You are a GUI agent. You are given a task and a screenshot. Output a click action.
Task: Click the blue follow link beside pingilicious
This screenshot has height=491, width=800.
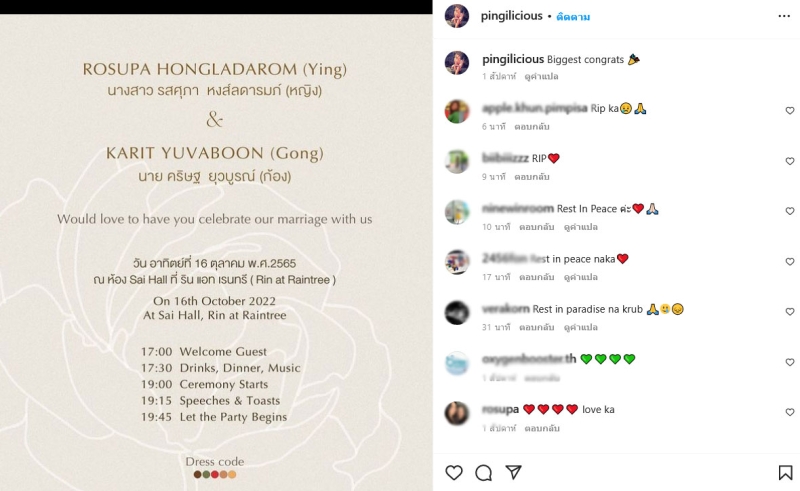pos(573,17)
